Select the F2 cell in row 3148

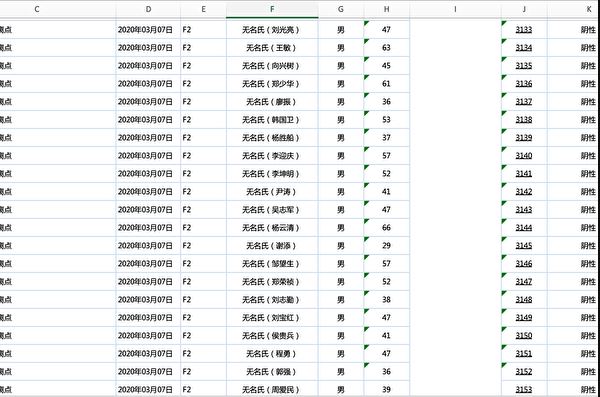(x=203, y=300)
